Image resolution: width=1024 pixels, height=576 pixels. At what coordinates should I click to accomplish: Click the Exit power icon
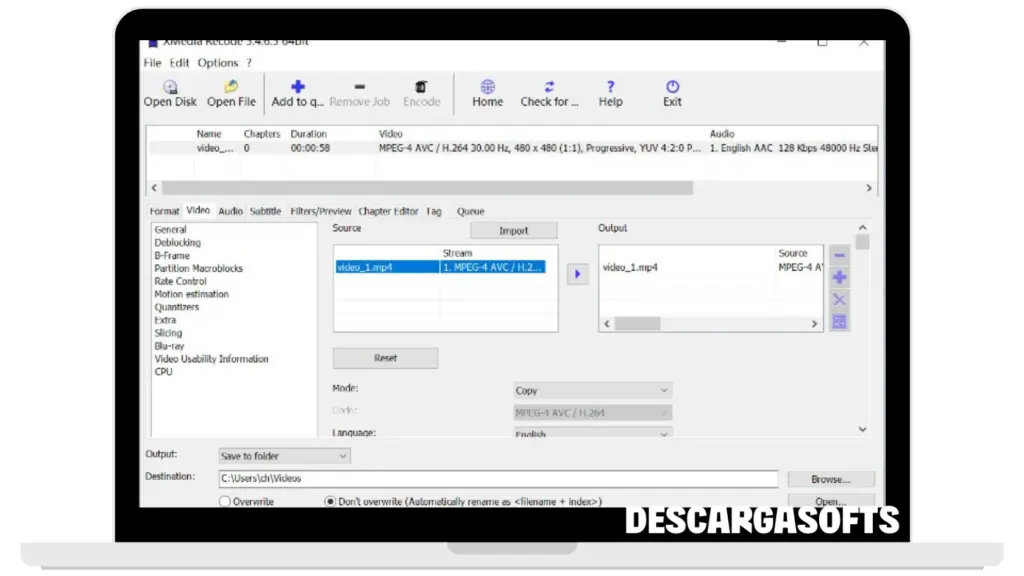tap(672, 87)
